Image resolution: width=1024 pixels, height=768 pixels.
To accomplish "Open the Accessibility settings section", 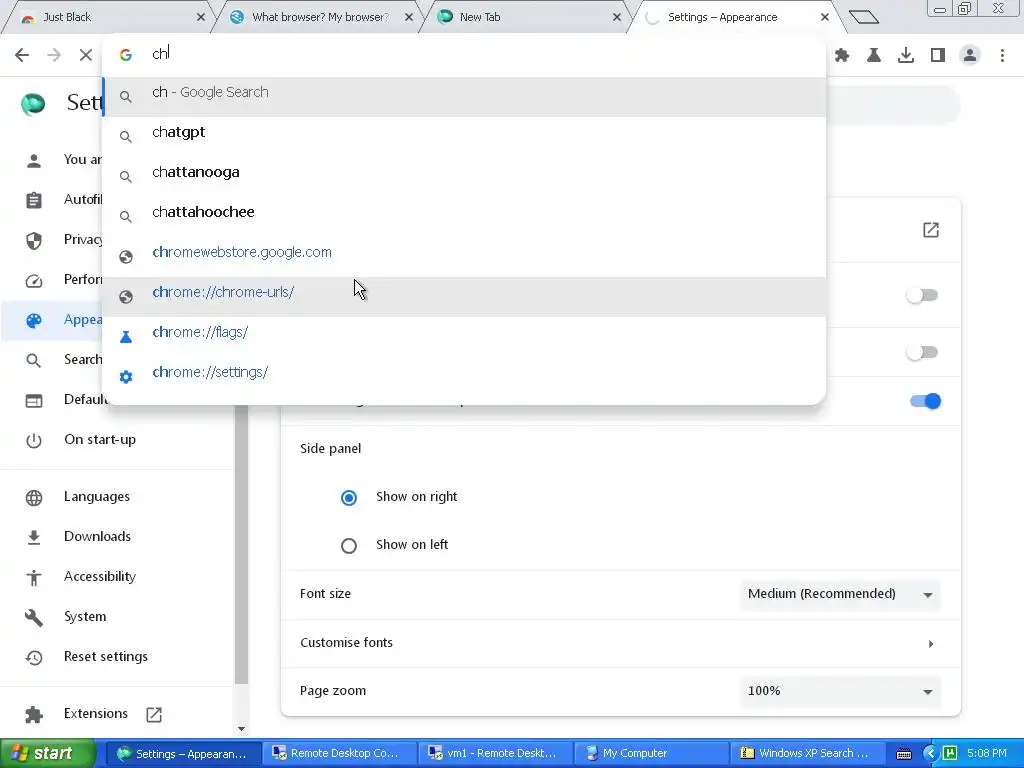I will pos(100,577).
